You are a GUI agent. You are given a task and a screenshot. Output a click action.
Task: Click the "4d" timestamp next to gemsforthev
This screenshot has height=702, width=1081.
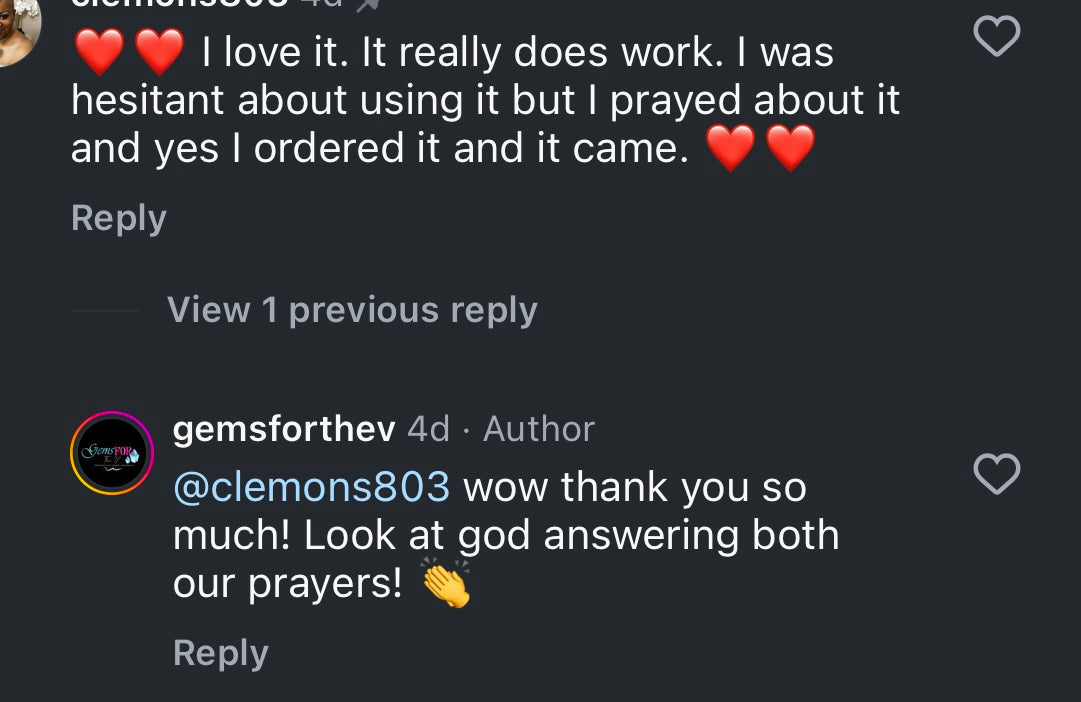click(x=428, y=429)
